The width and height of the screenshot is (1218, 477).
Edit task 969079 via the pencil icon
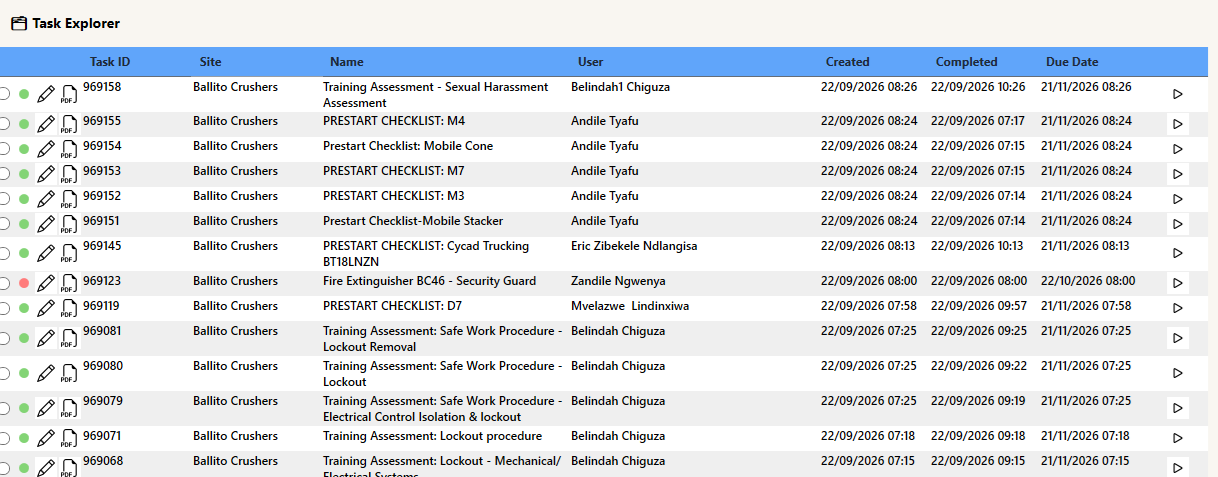pyautogui.click(x=46, y=409)
